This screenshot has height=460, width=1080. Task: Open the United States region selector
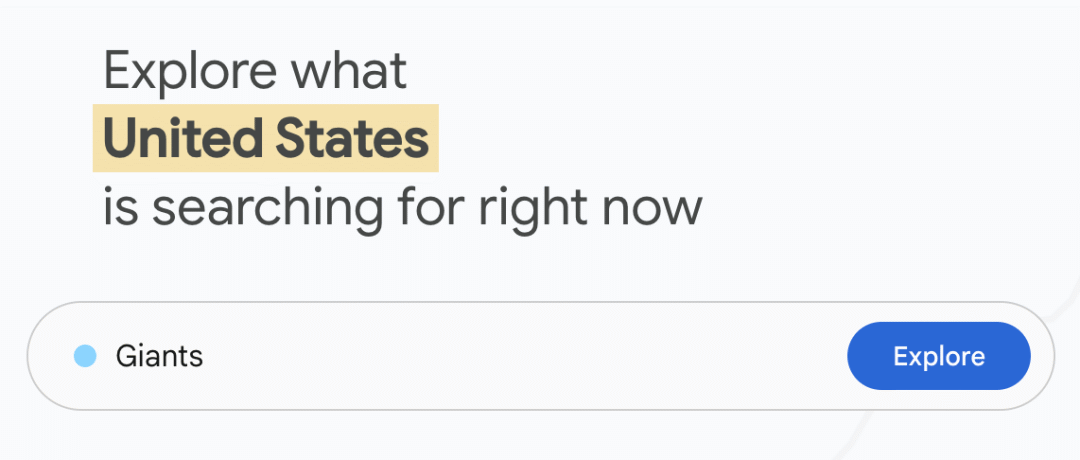[266, 140]
